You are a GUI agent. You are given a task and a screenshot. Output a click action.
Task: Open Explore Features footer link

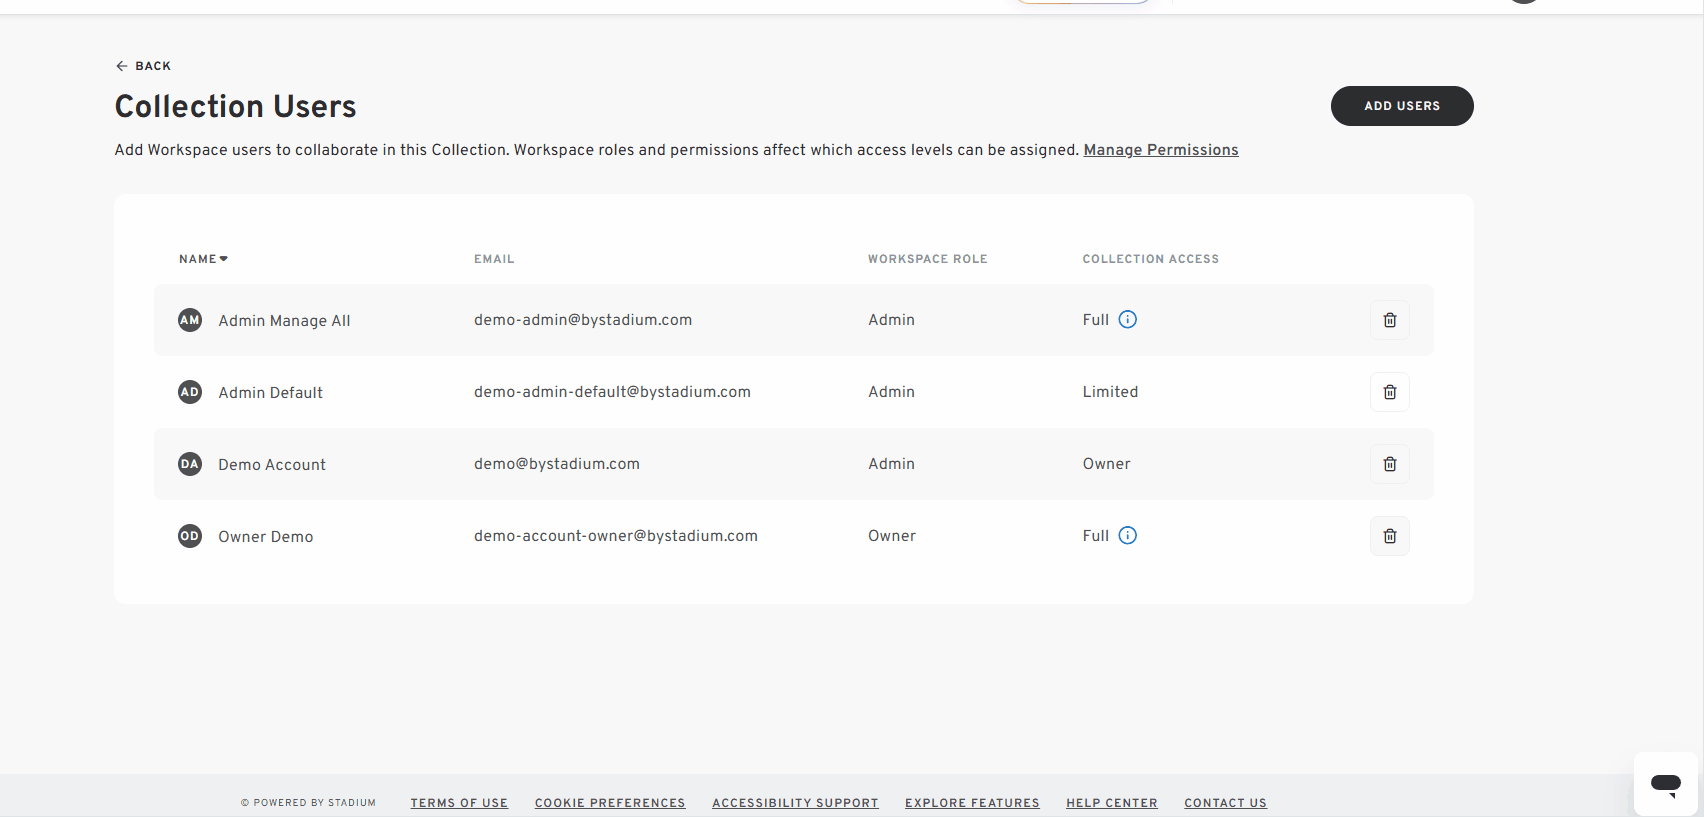coord(972,803)
